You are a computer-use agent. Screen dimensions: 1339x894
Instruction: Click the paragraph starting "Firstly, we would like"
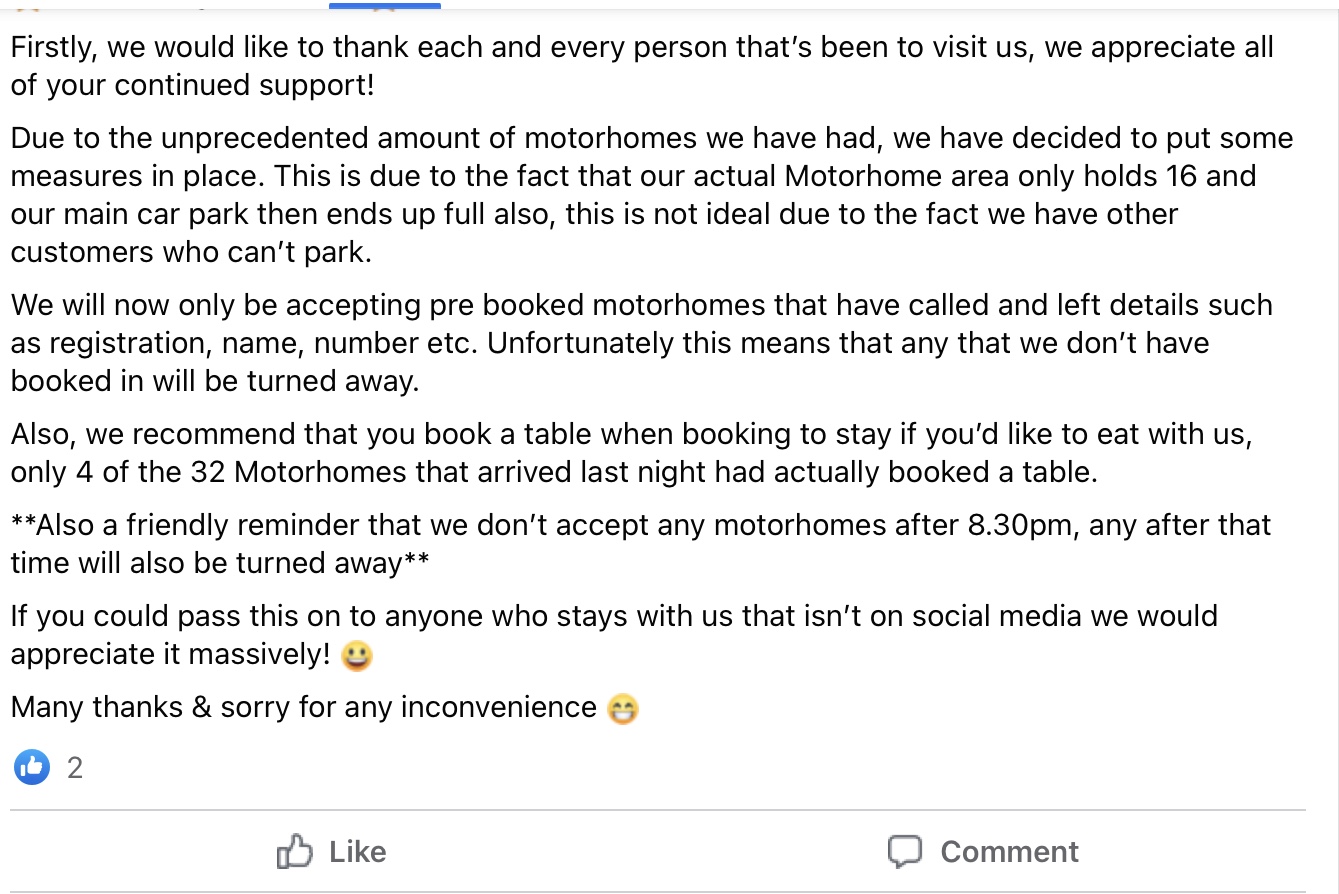tap(642, 66)
